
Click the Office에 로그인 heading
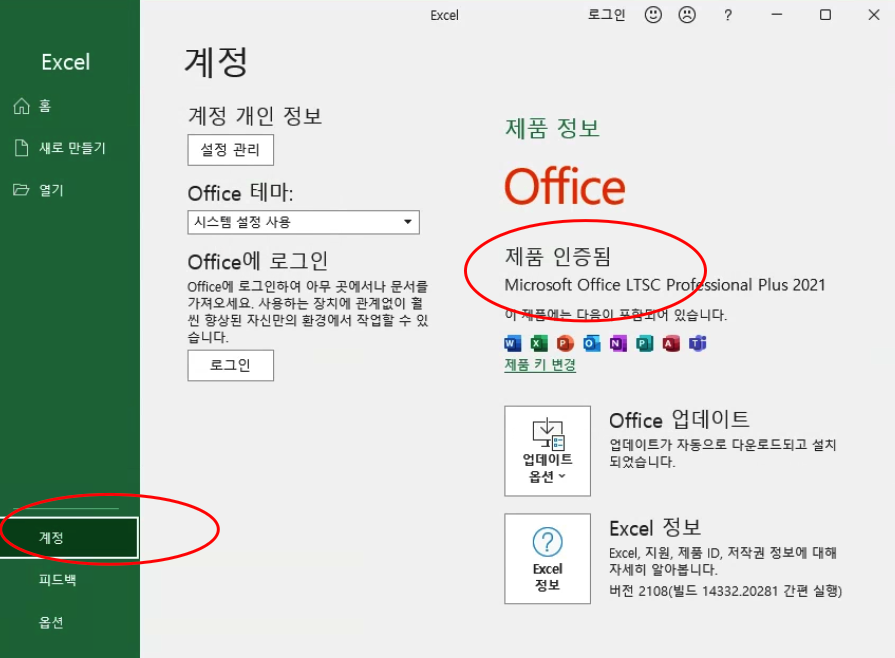click(258, 261)
